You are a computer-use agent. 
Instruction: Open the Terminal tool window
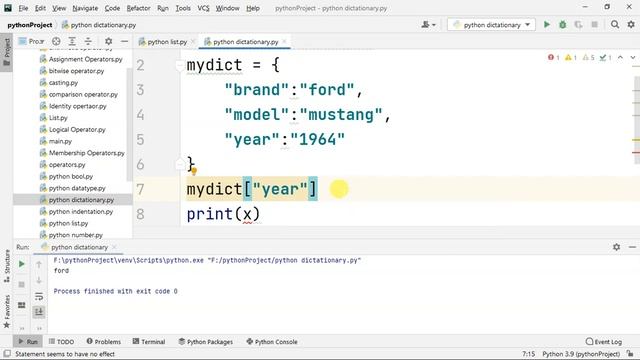coord(149,342)
